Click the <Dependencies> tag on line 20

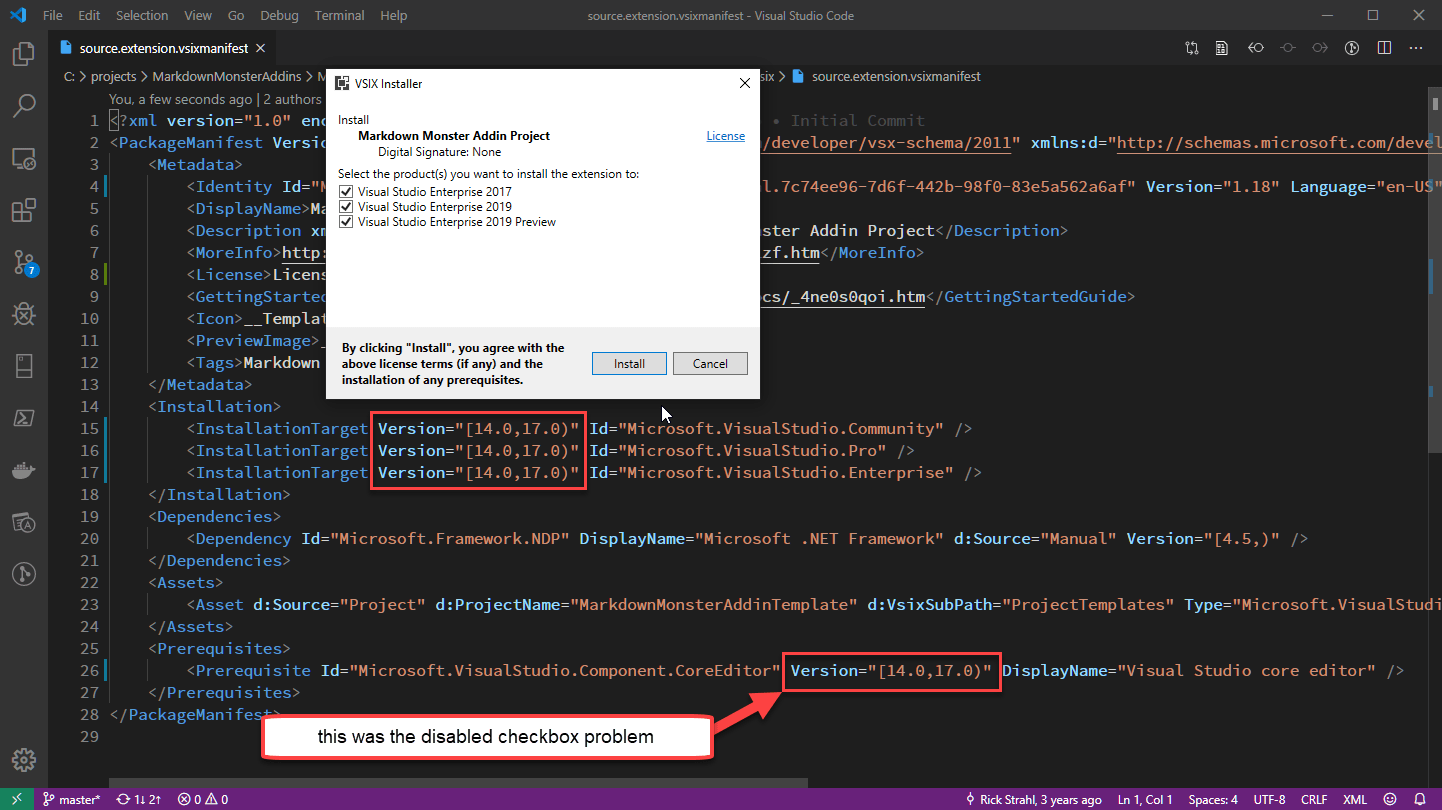(x=215, y=516)
